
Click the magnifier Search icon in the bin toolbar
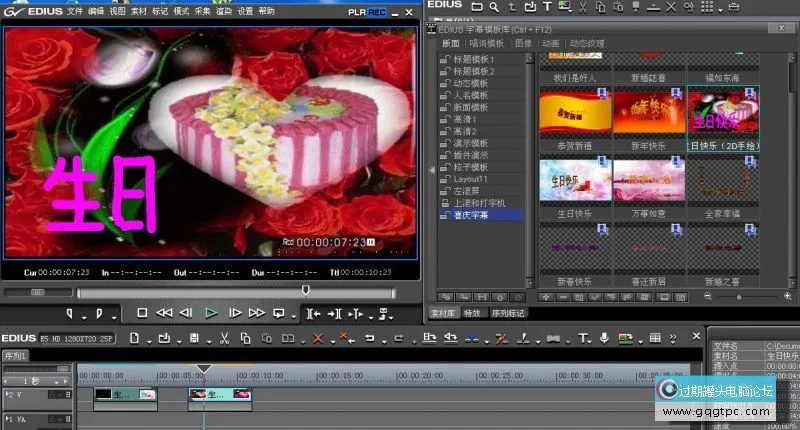(x=494, y=7)
